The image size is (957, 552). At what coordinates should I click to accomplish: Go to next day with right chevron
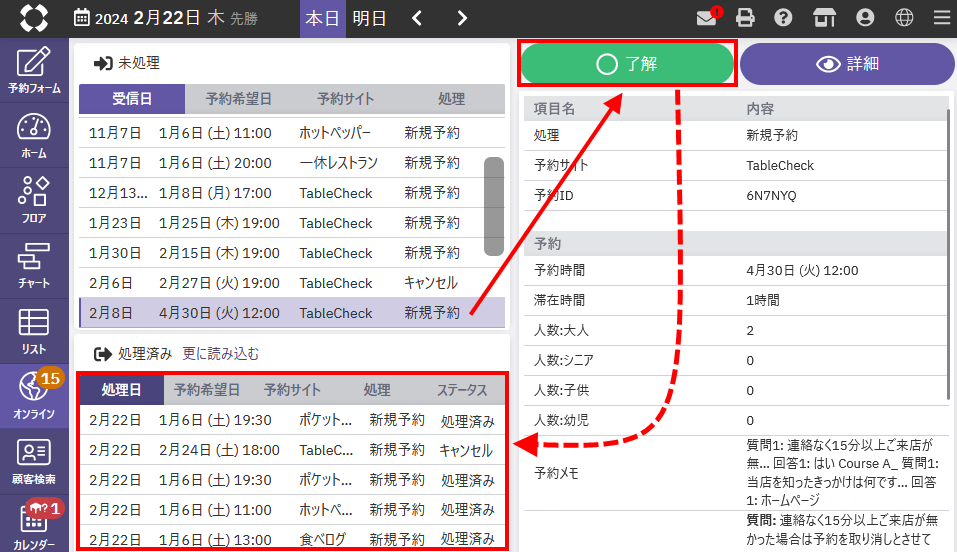pos(461,18)
